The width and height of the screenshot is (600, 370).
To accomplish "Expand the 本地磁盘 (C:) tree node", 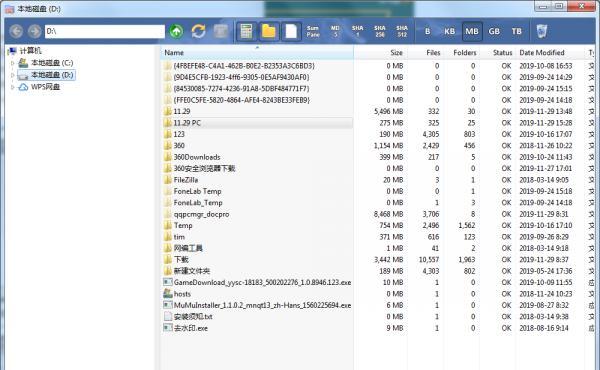I will [13, 63].
